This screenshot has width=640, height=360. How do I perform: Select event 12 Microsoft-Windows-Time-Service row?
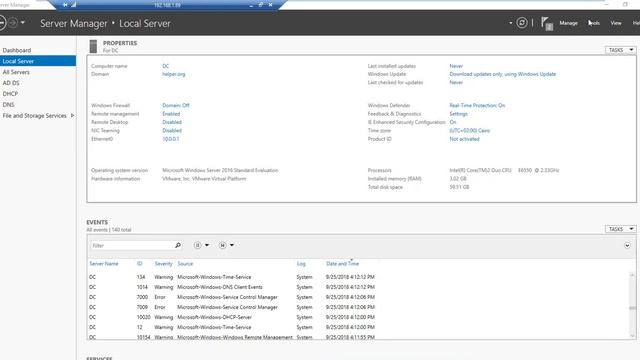click(232, 327)
